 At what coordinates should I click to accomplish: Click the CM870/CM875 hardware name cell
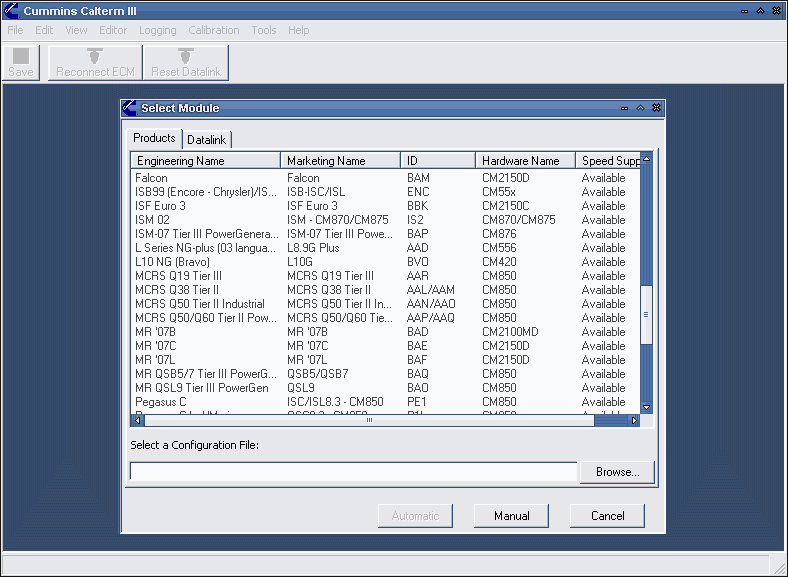coord(519,220)
